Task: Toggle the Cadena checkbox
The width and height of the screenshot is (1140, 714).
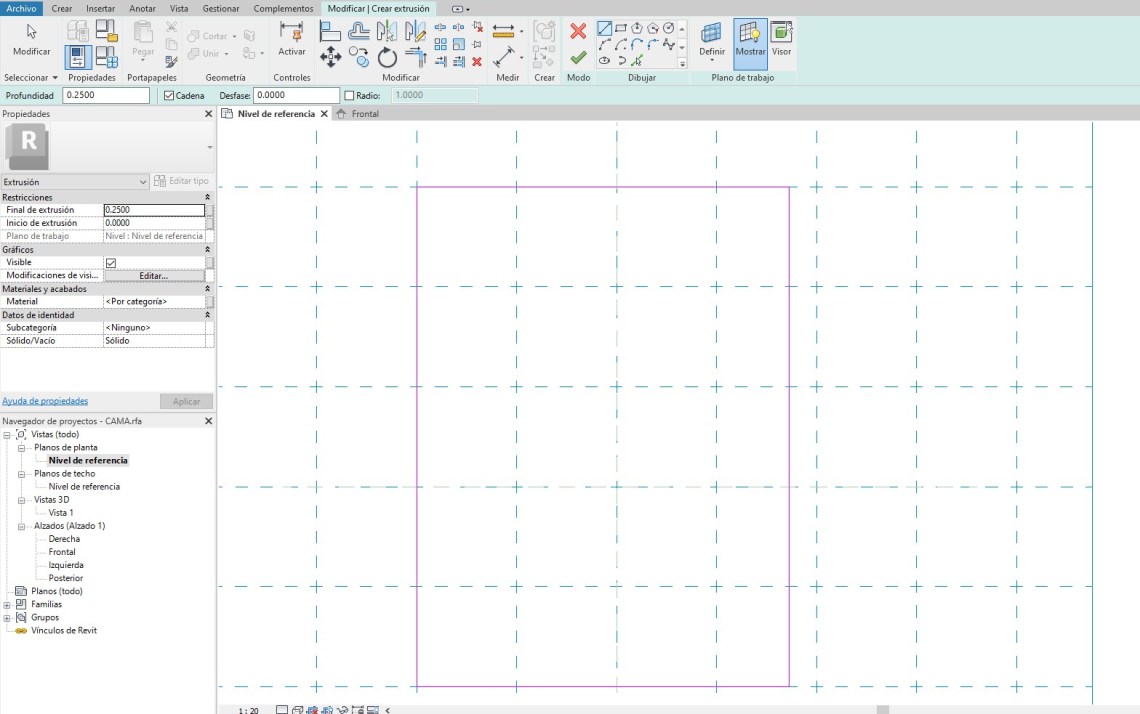Action: (x=169, y=96)
